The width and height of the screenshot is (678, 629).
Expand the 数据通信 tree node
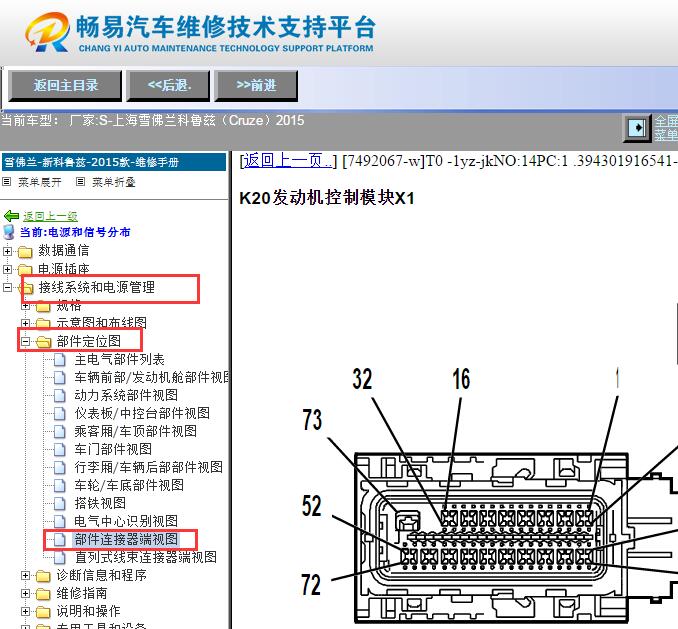point(7,251)
